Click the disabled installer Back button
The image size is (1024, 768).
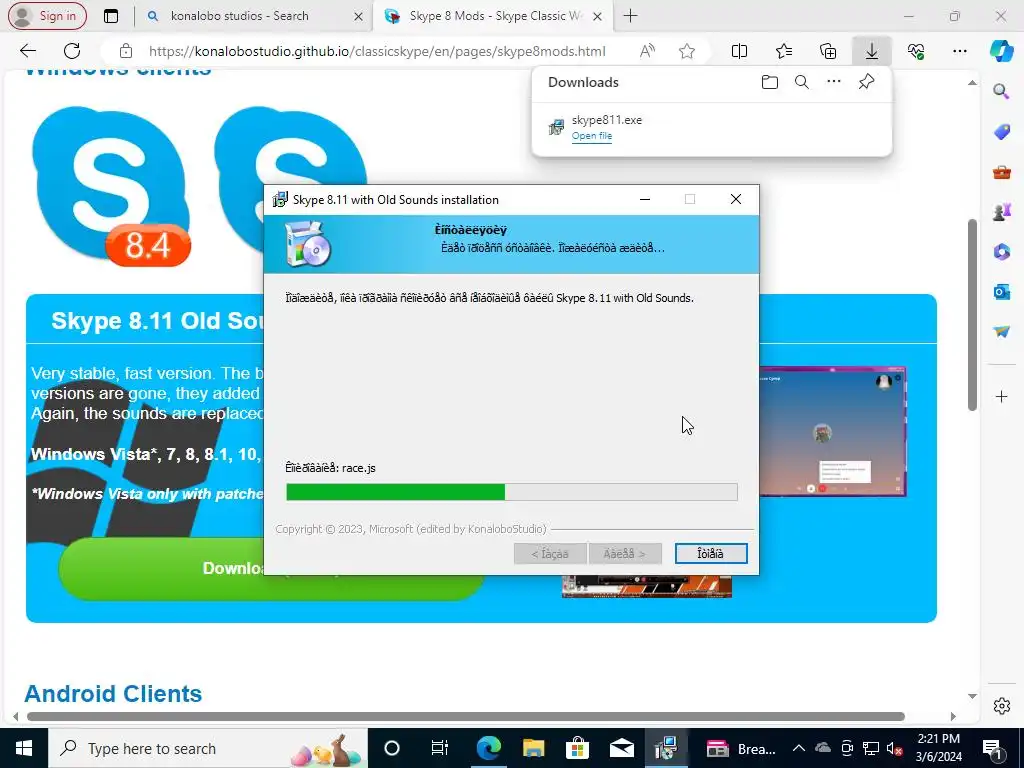550,554
